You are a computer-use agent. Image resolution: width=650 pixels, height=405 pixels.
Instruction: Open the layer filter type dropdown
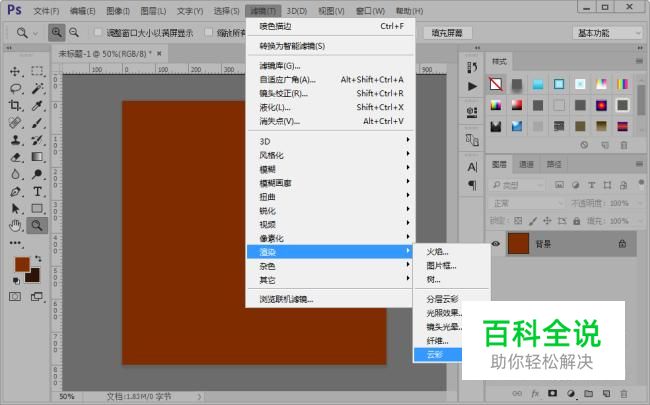point(517,185)
